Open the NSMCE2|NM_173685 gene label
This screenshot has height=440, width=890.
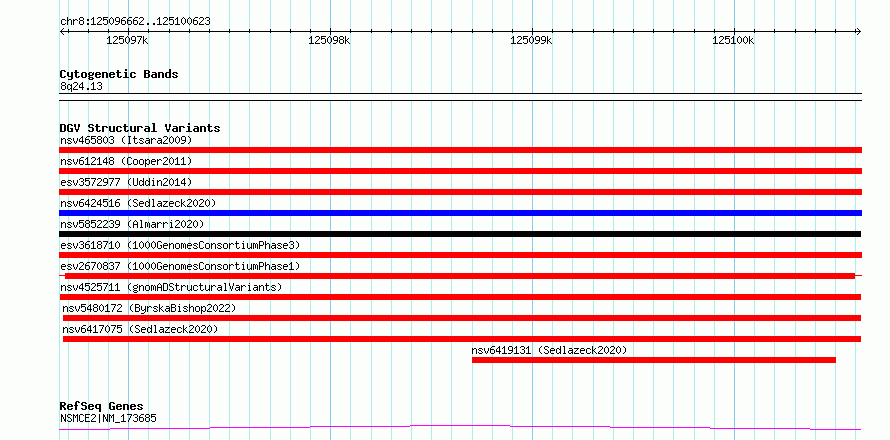point(108,419)
